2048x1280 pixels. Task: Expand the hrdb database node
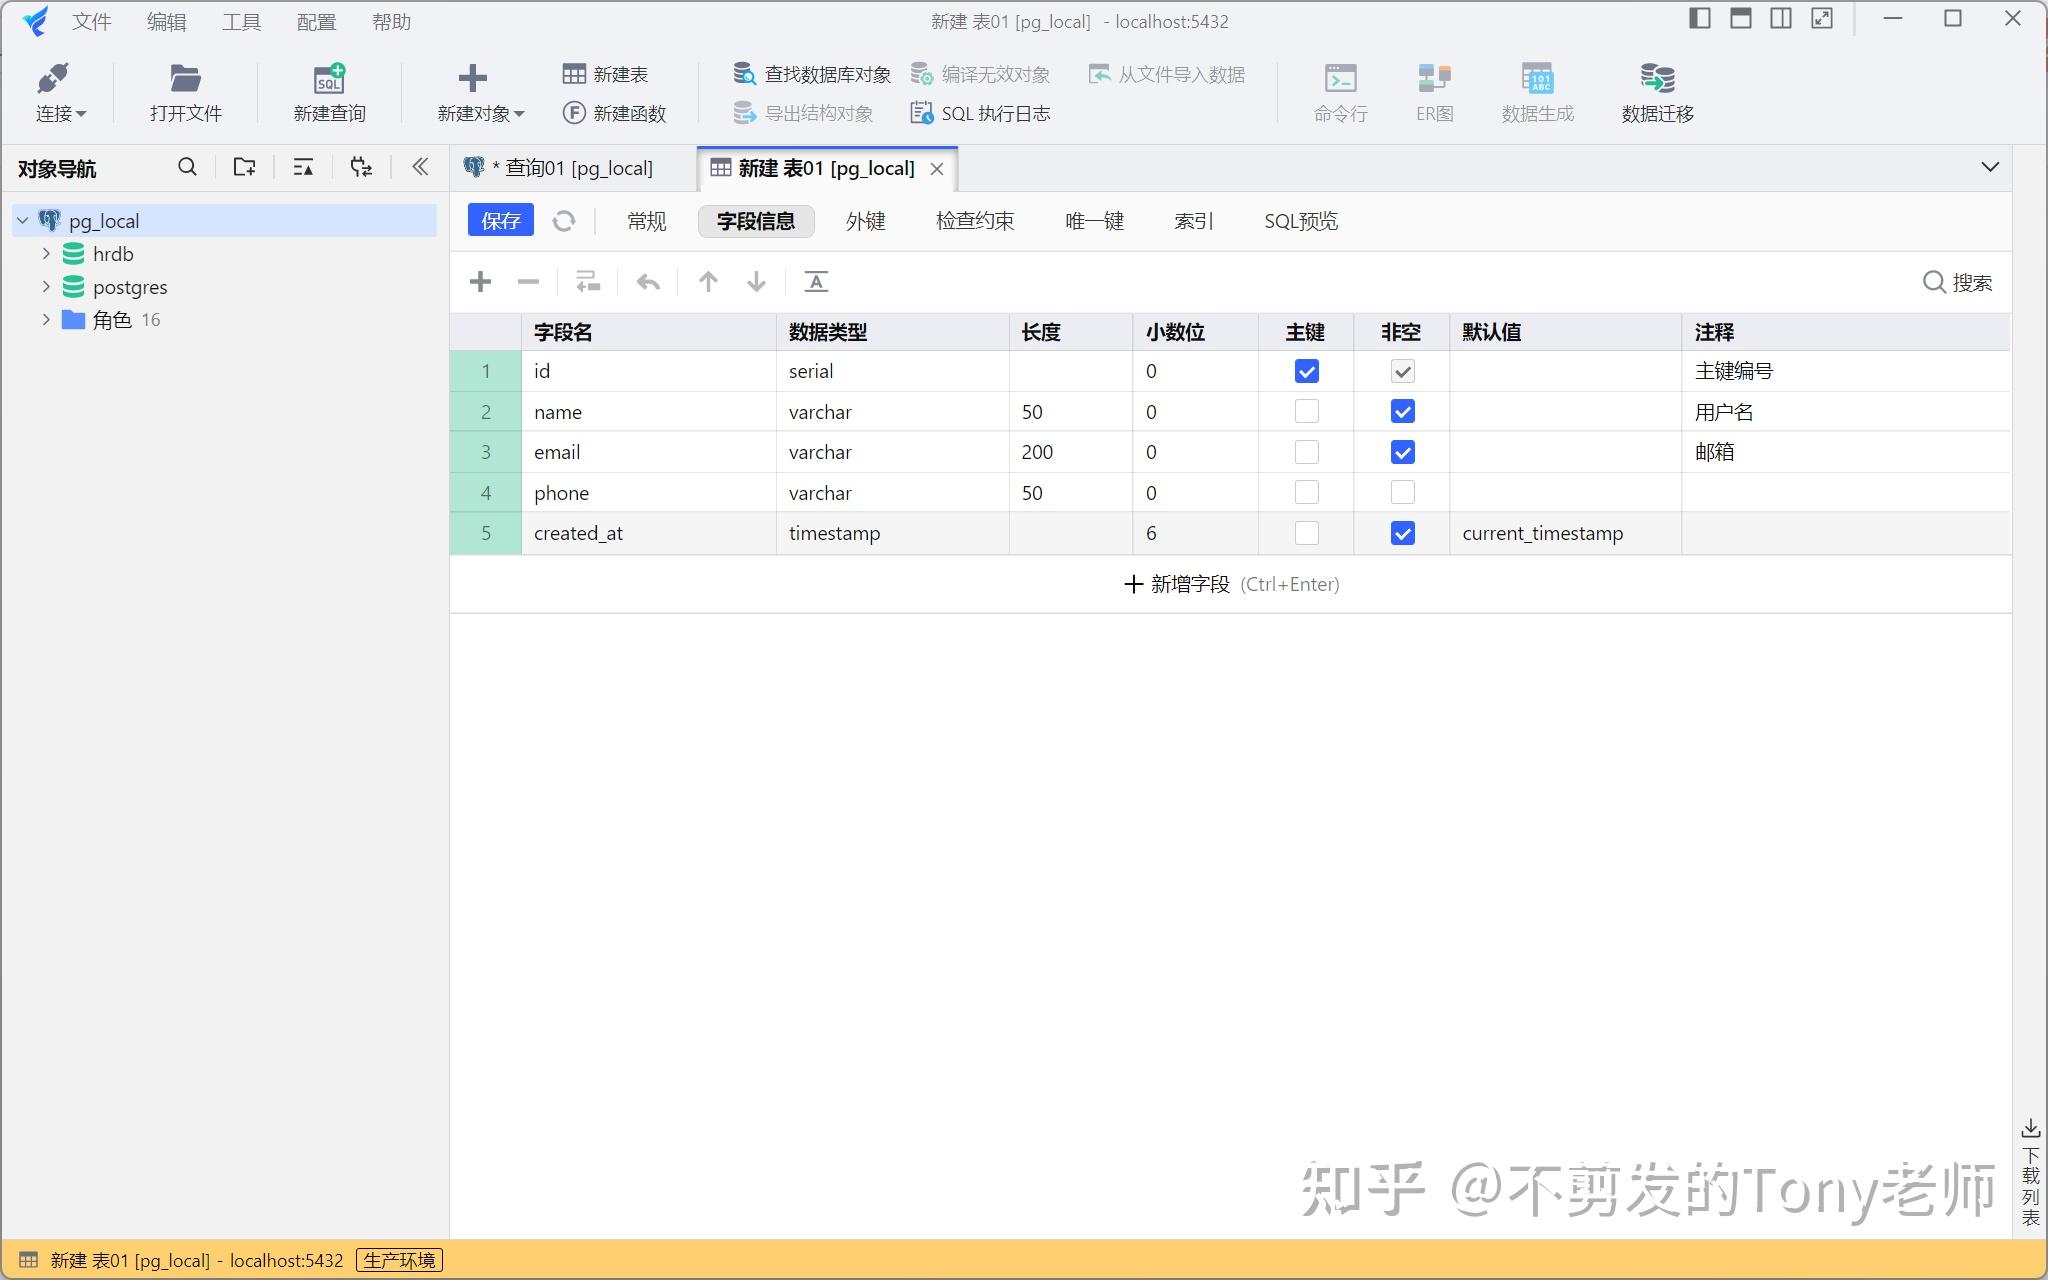45,253
